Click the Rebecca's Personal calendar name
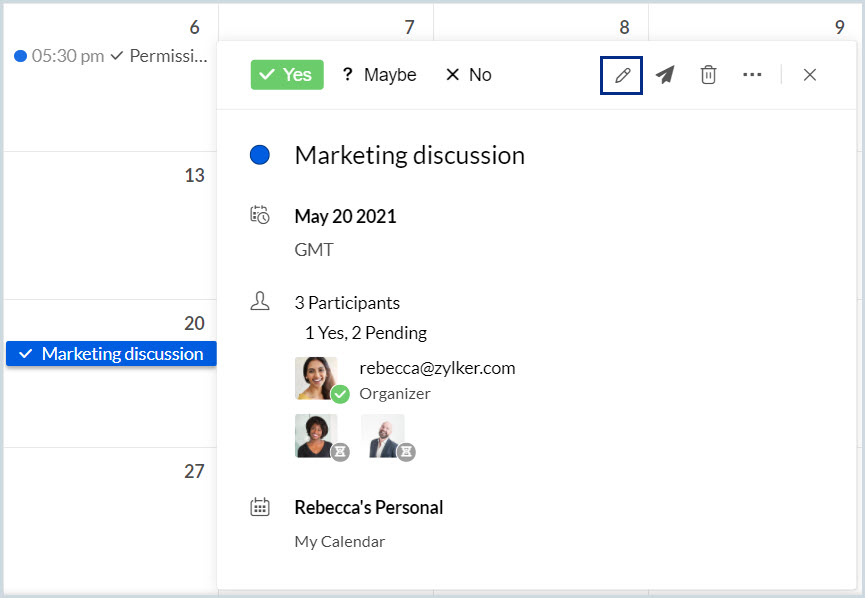 tap(368, 507)
